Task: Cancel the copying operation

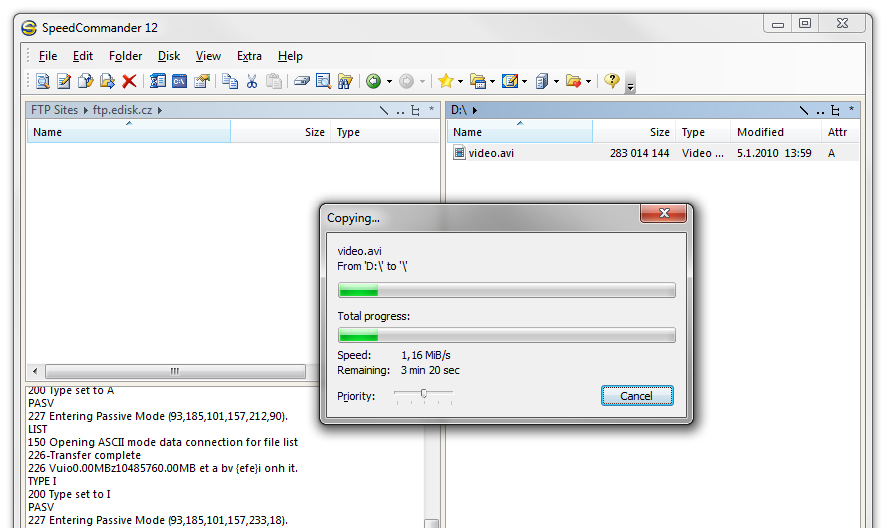Action: click(636, 396)
